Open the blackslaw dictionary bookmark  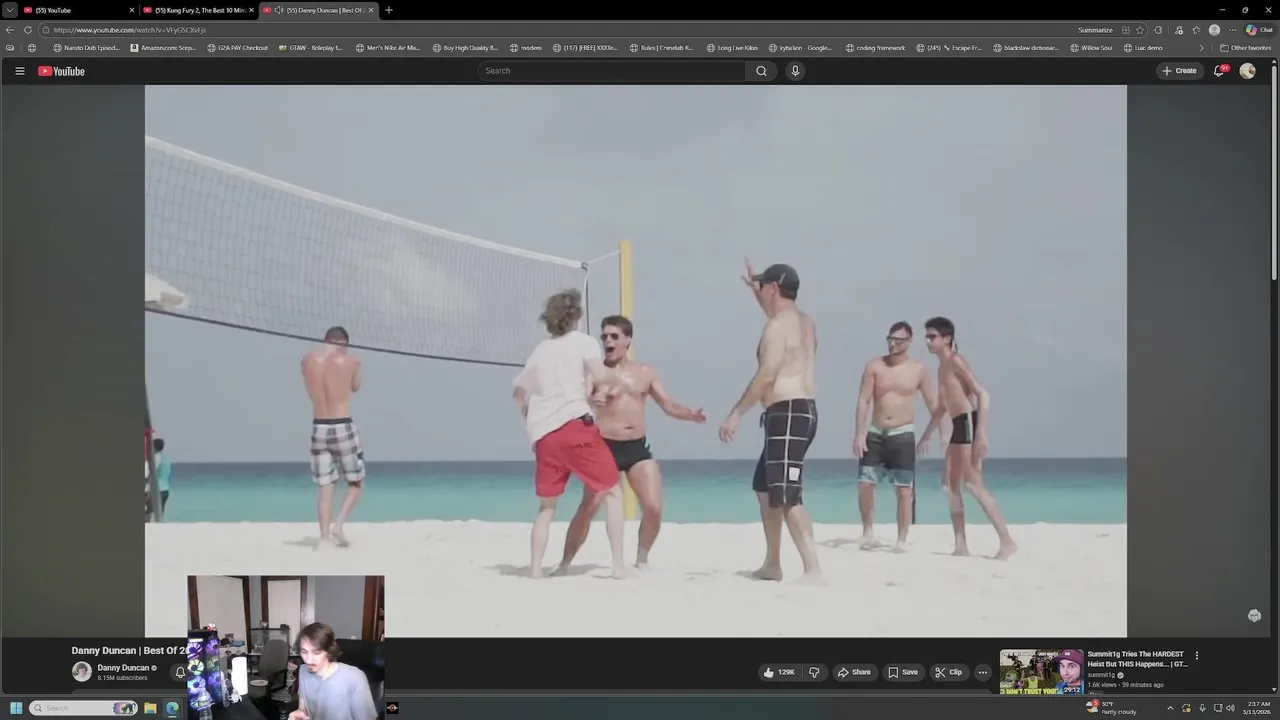tap(1026, 48)
